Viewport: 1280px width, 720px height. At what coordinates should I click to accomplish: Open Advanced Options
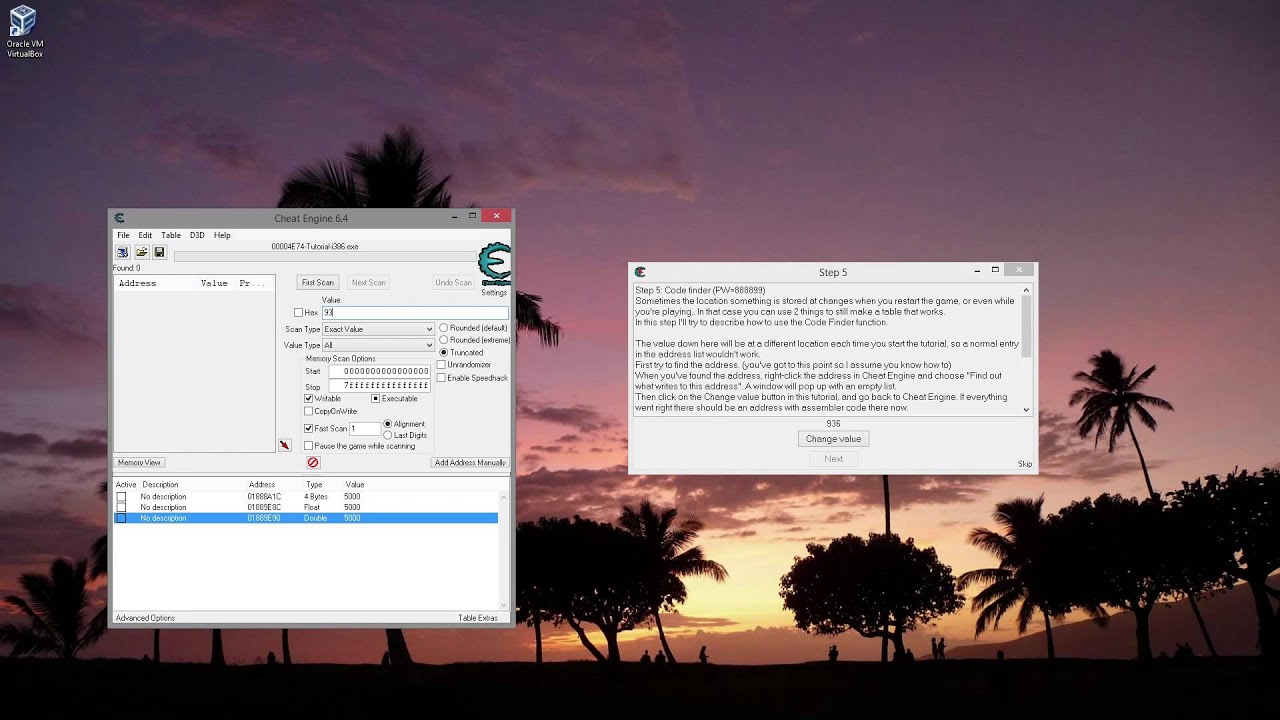tap(145, 618)
